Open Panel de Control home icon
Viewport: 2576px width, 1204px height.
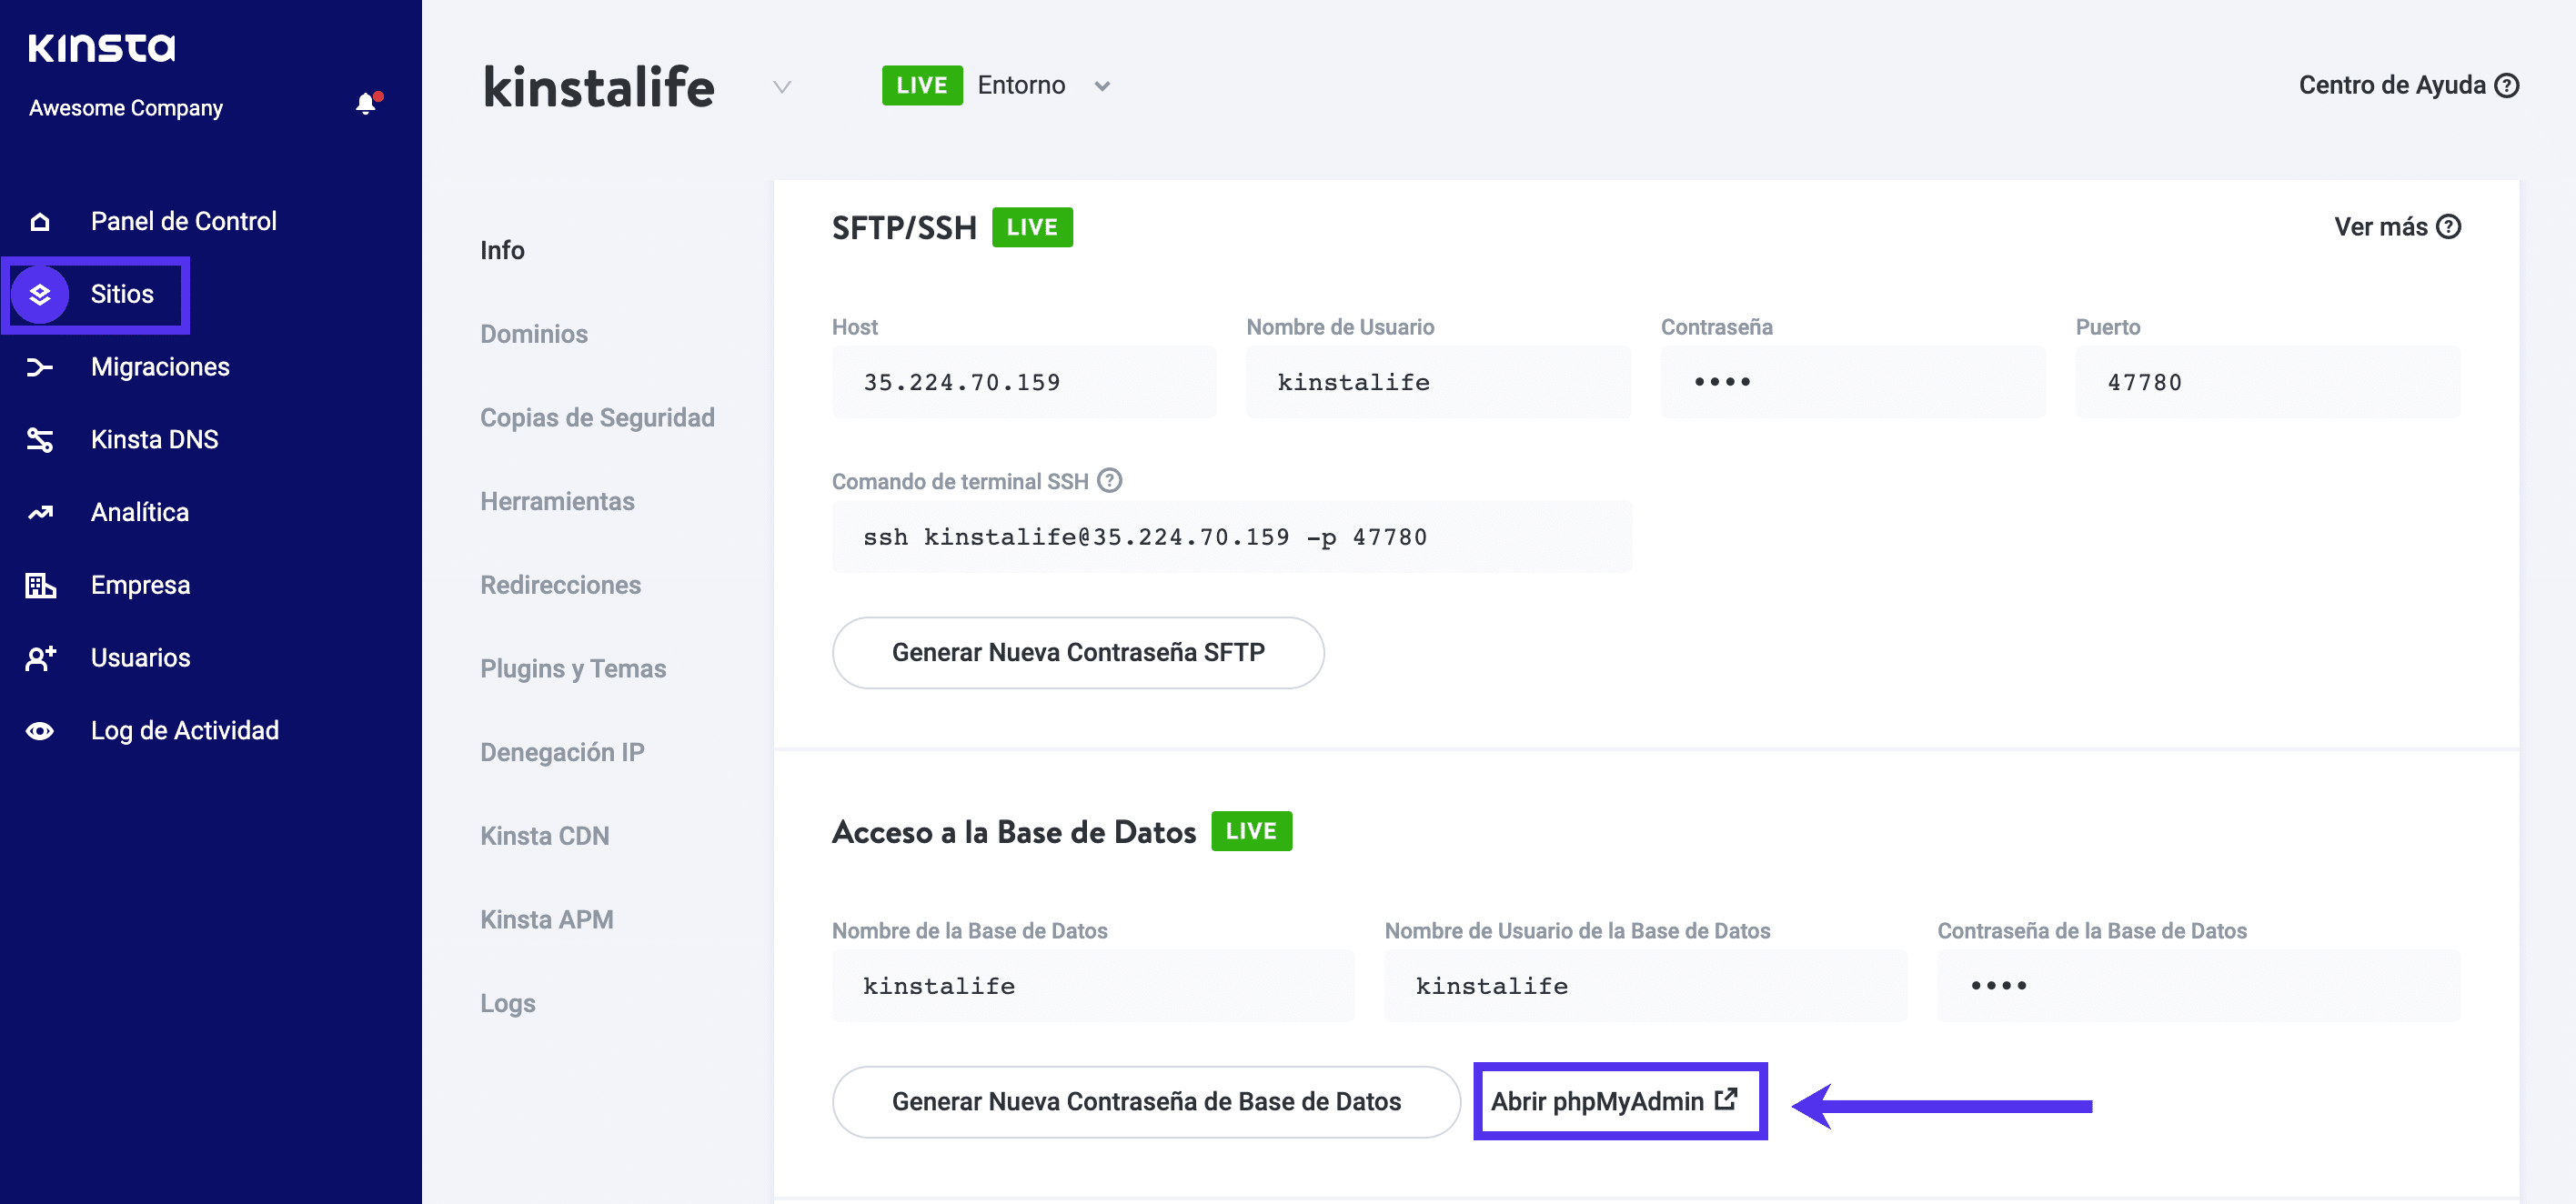[40, 221]
